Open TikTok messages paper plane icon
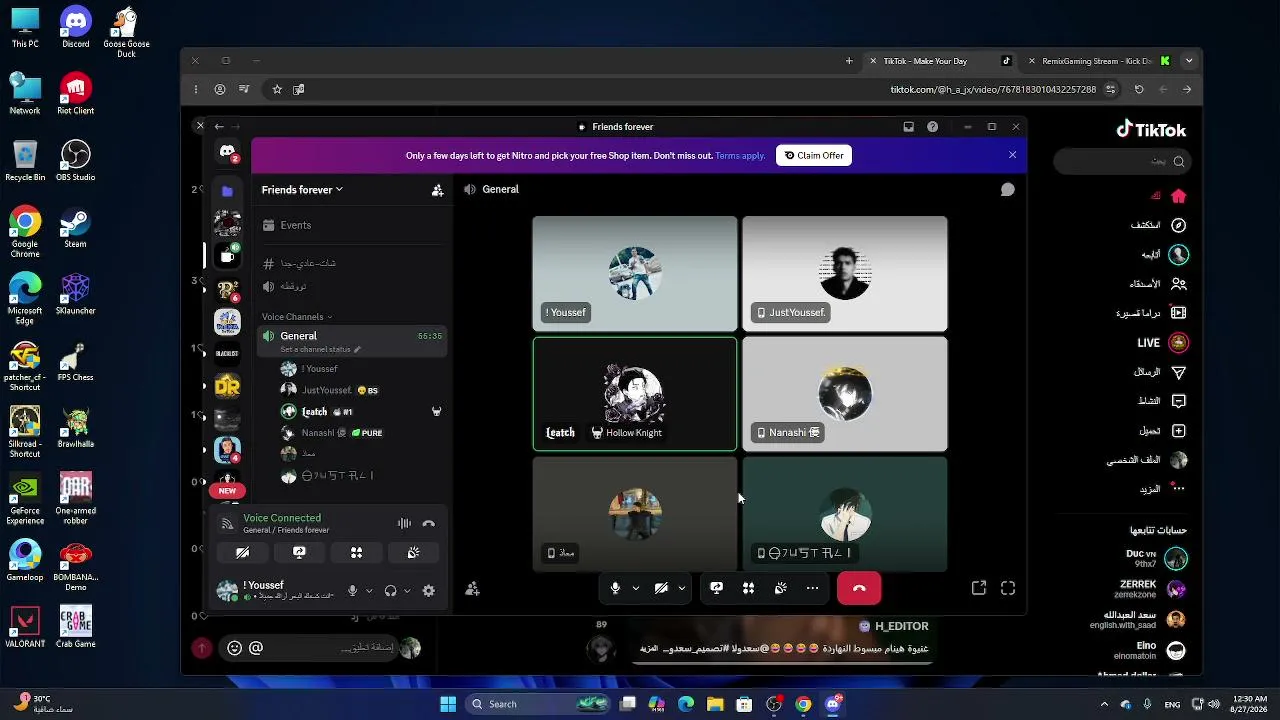 pyautogui.click(x=1178, y=372)
